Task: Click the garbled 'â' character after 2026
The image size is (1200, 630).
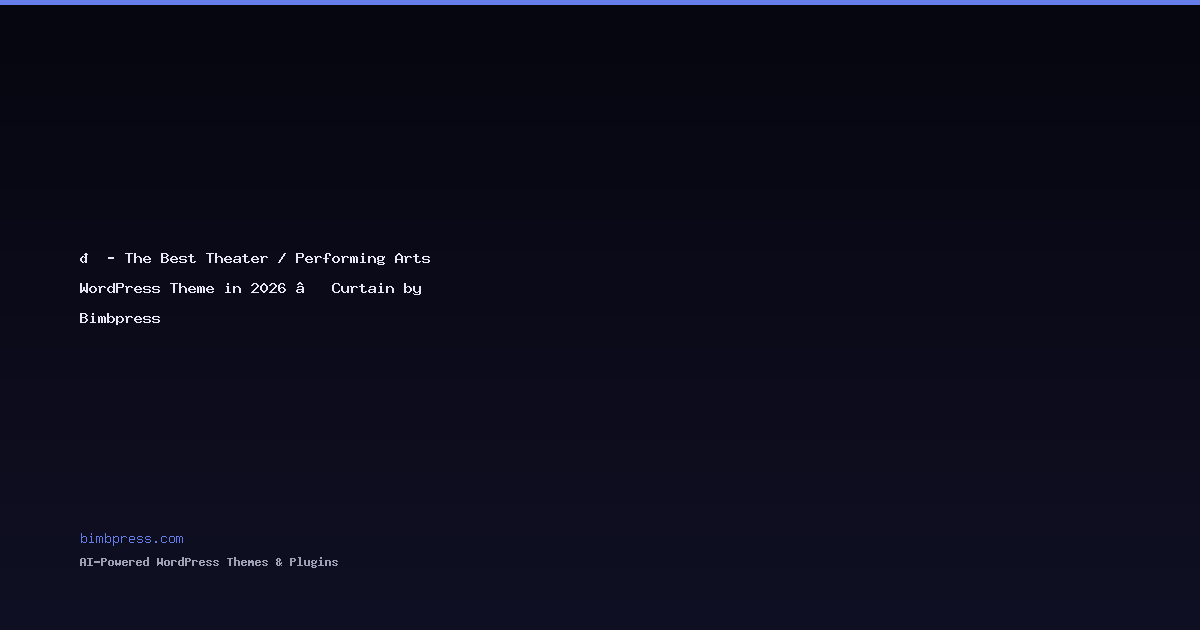Action: [299, 288]
